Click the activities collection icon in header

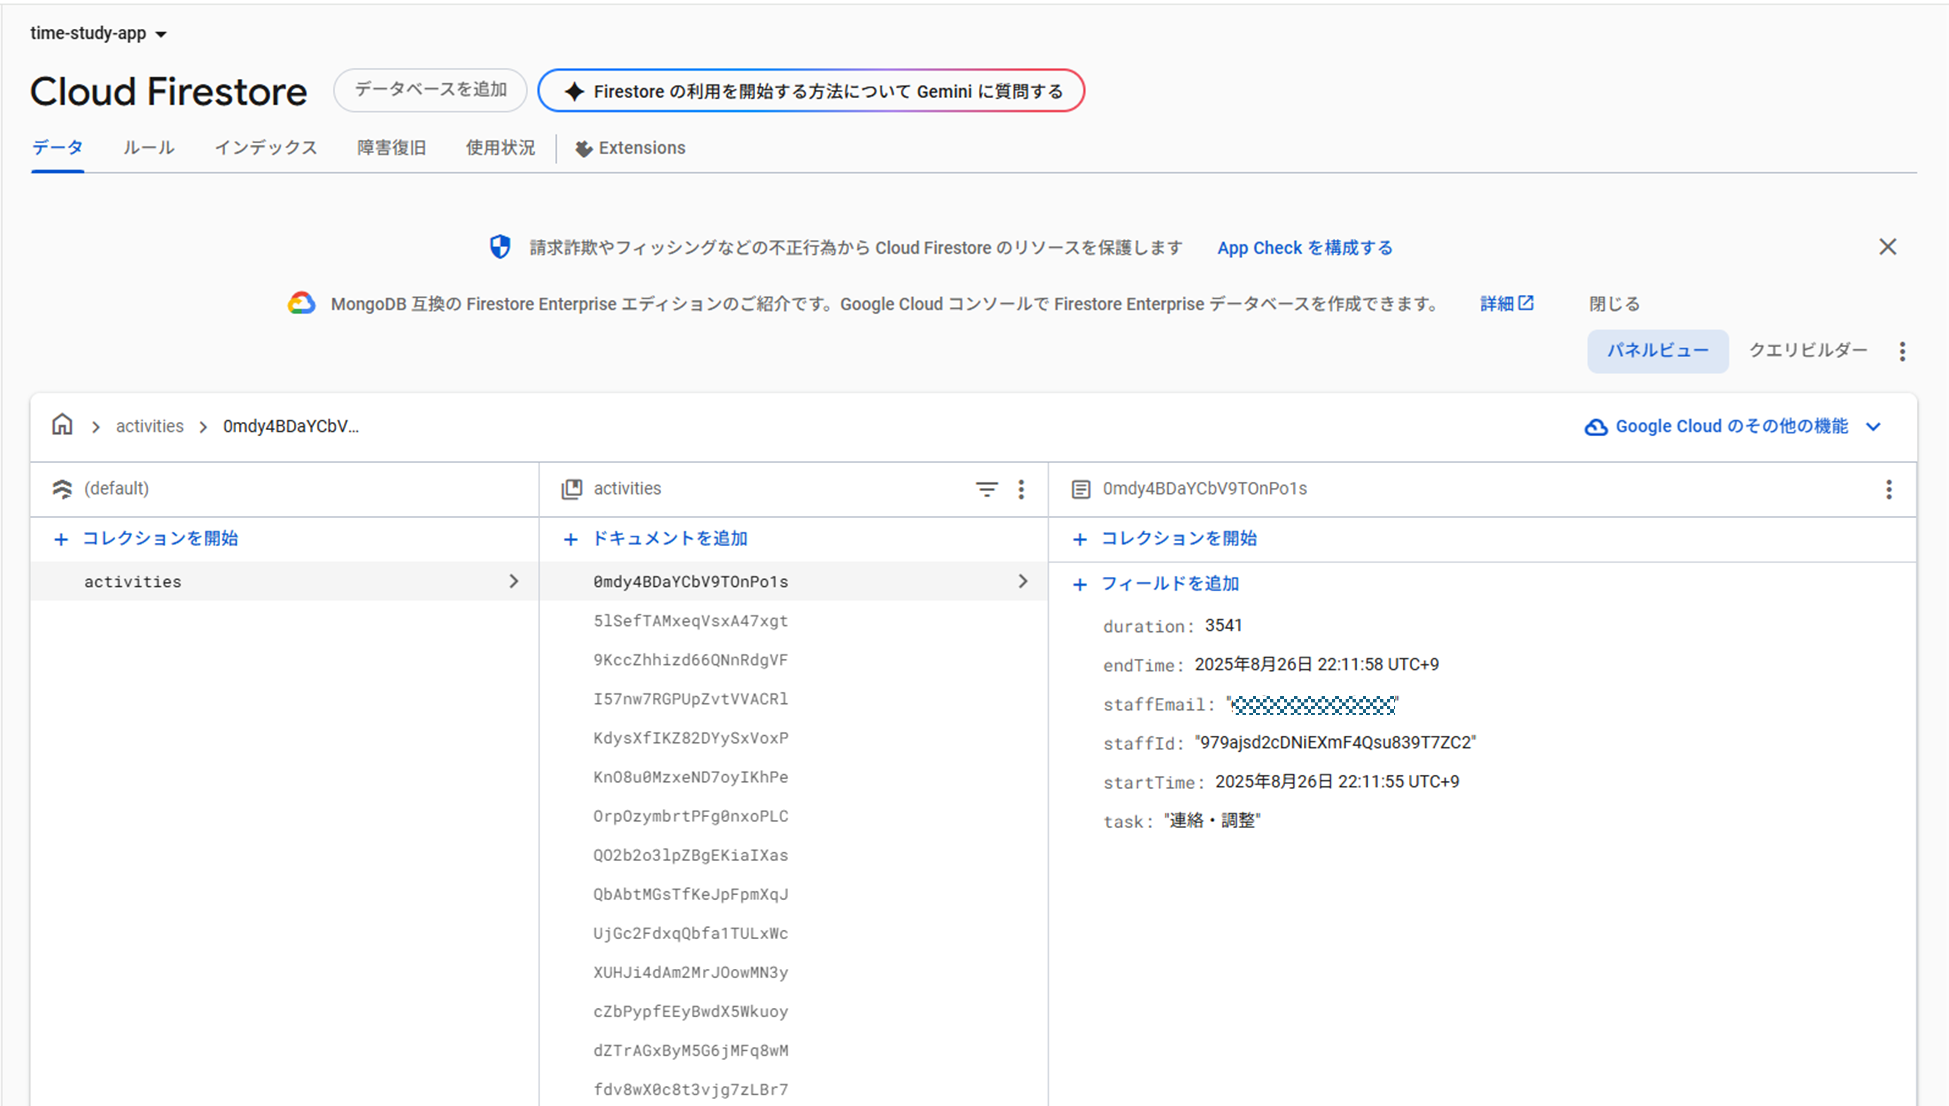[572, 489]
